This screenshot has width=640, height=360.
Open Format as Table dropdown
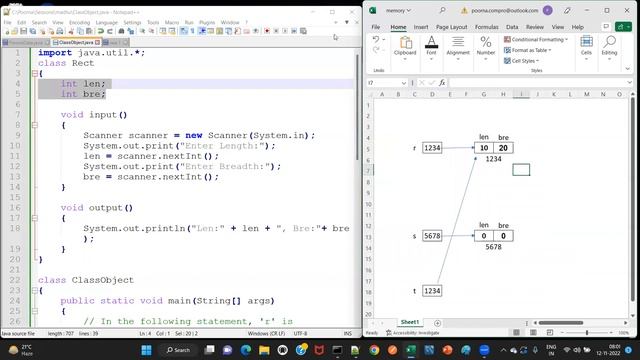tap(527, 50)
